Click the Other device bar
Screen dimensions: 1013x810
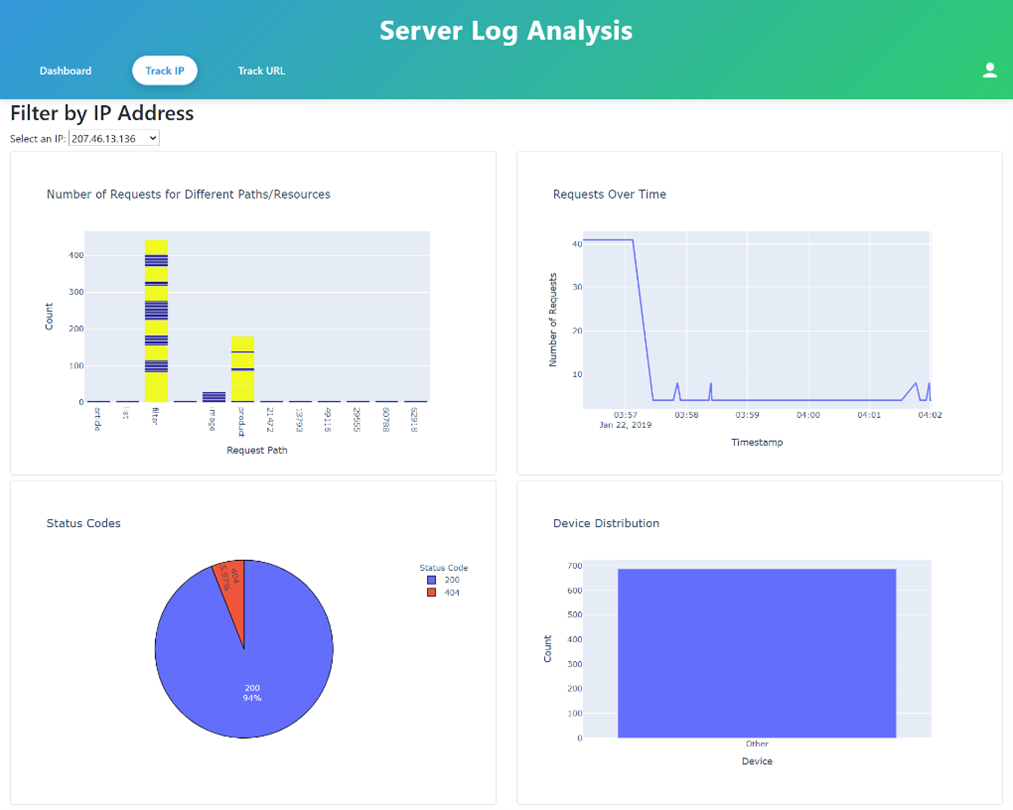tap(756, 655)
